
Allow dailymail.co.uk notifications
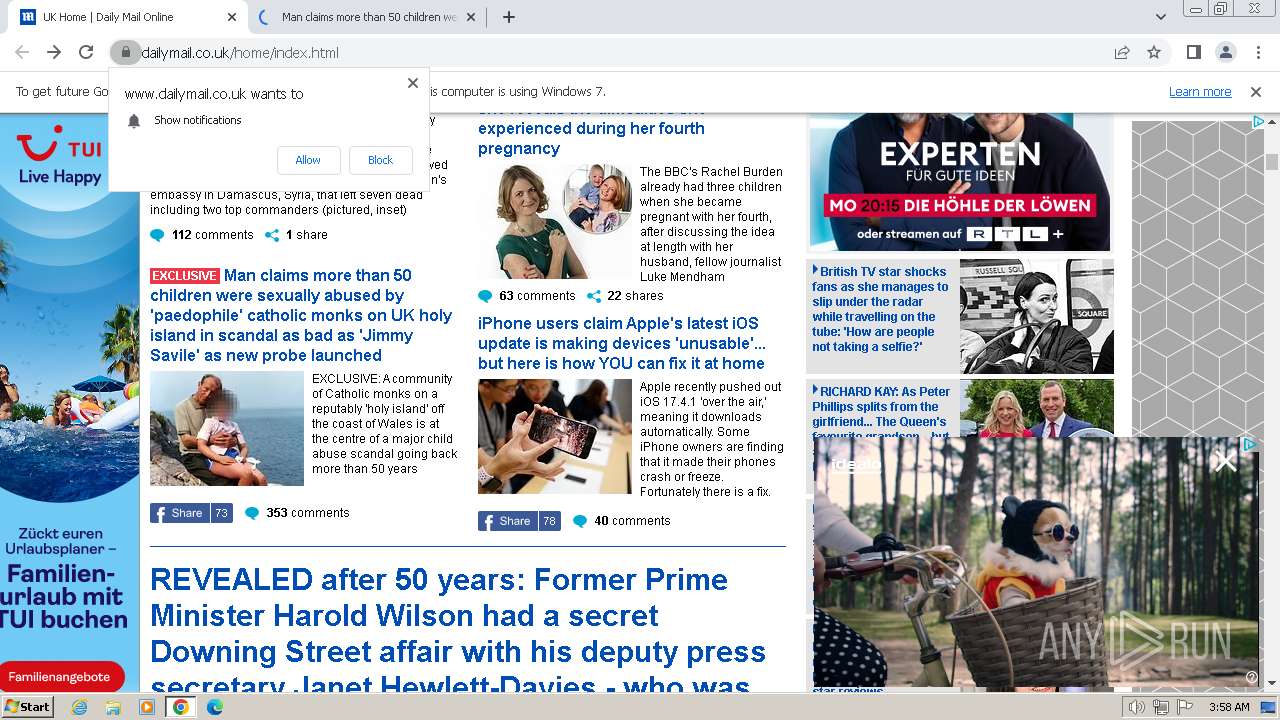coord(308,160)
